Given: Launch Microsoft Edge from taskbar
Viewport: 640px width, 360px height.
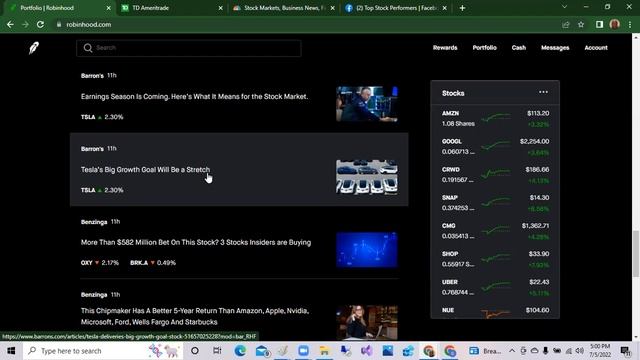Looking at the screenshot, I should click(x=240, y=351).
